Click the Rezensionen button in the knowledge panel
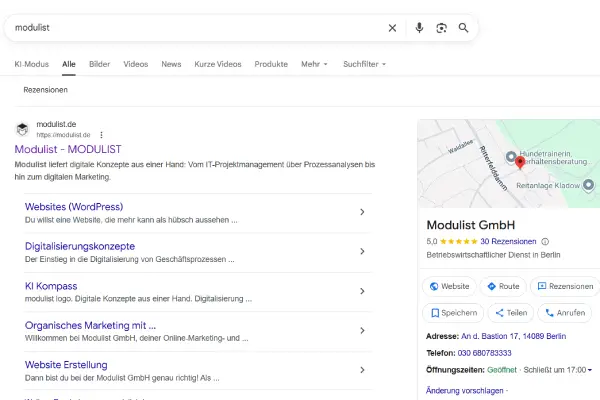This screenshot has width=600, height=400. tap(565, 286)
